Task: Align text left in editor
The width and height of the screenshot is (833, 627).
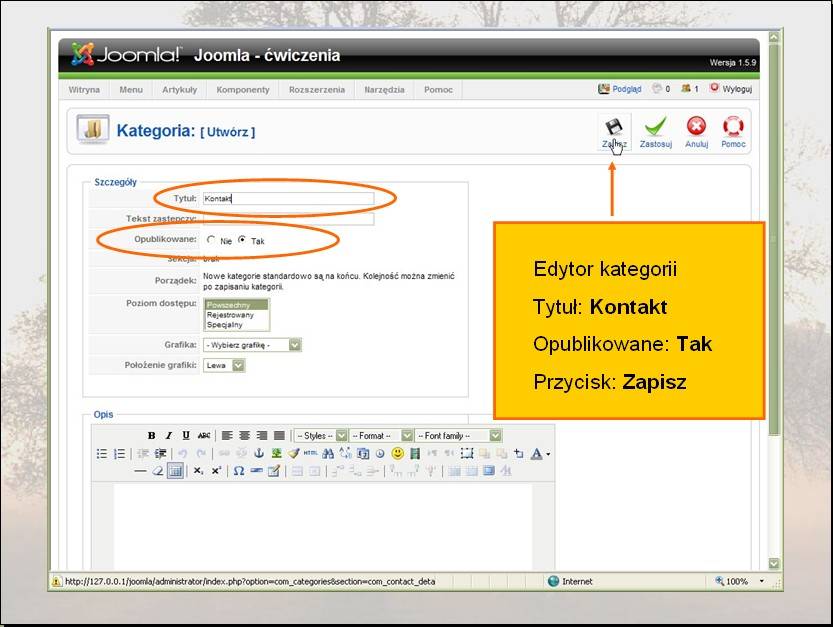Action: (x=227, y=436)
